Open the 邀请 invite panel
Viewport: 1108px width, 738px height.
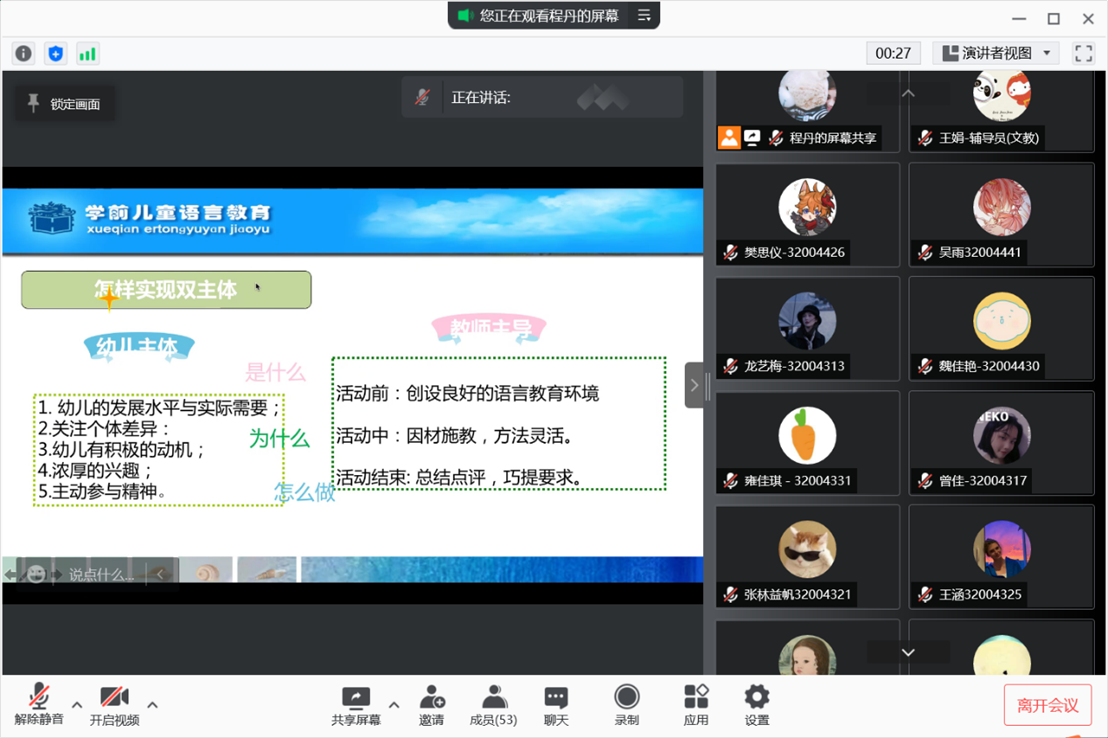point(432,704)
